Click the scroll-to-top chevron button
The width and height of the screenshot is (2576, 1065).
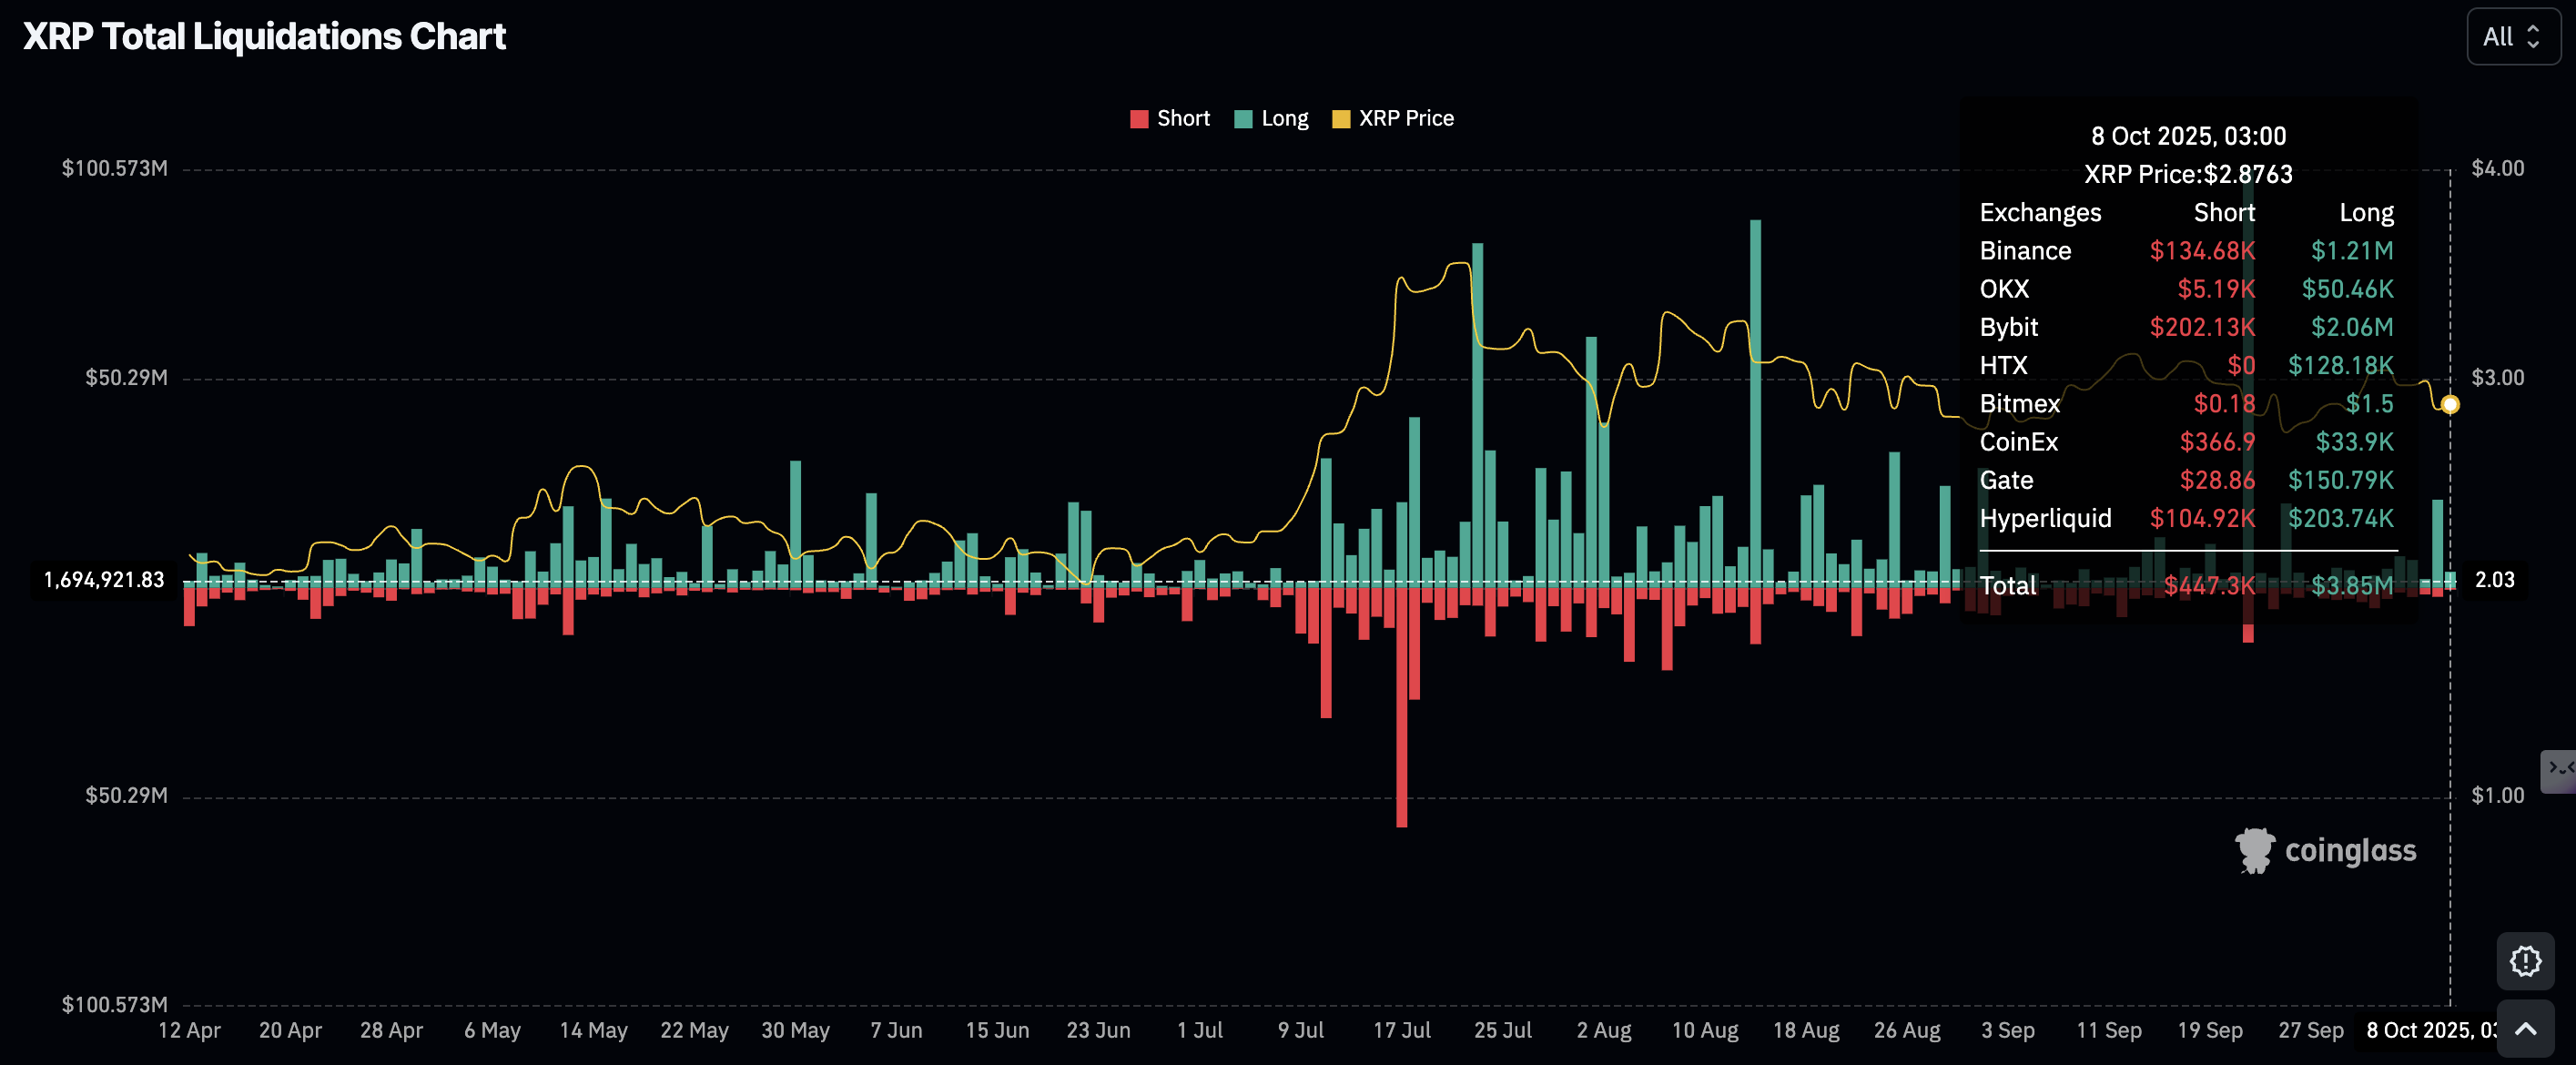[x=2524, y=1029]
